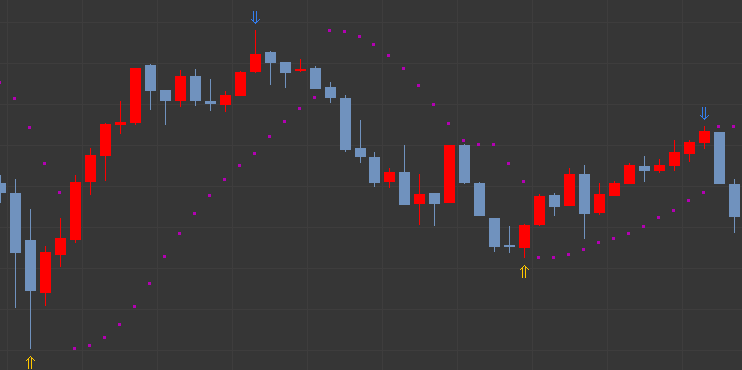Click the tall blue candle starting the main decline
Screen dimensions: 742x370
pyautogui.click(x=345, y=123)
